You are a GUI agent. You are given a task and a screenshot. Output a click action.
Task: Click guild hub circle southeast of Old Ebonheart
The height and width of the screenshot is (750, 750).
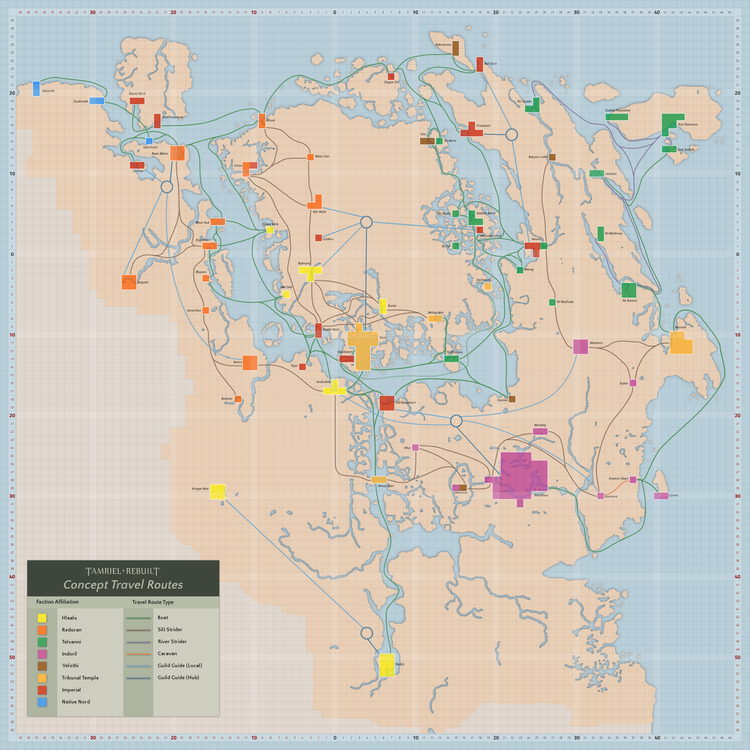click(456, 421)
